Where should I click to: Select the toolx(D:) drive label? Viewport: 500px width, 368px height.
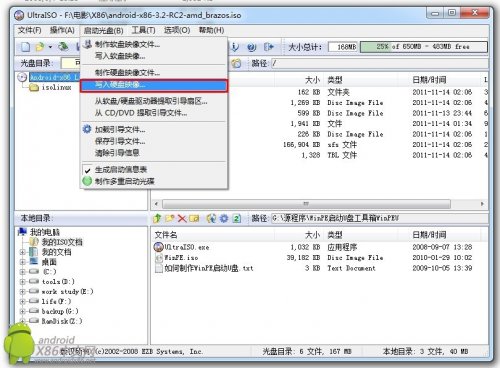(58, 282)
